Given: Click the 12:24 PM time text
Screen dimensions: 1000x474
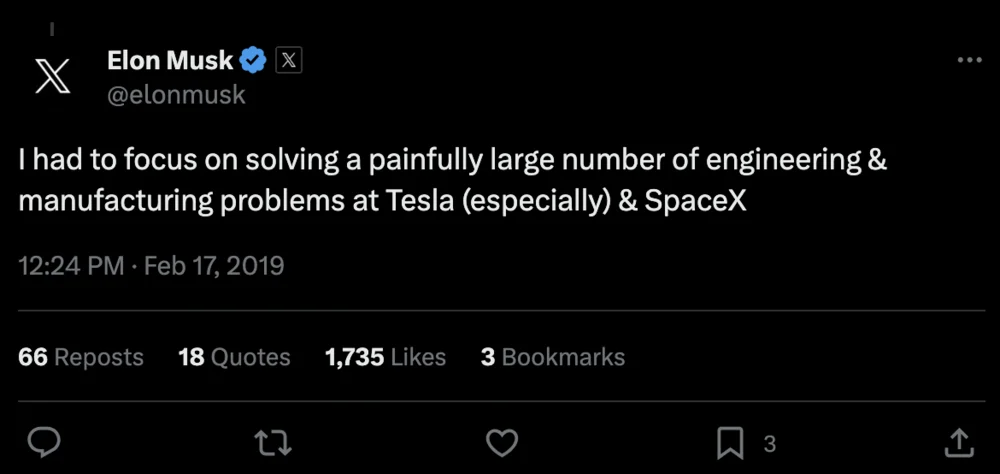Looking at the screenshot, I should pos(72,266).
